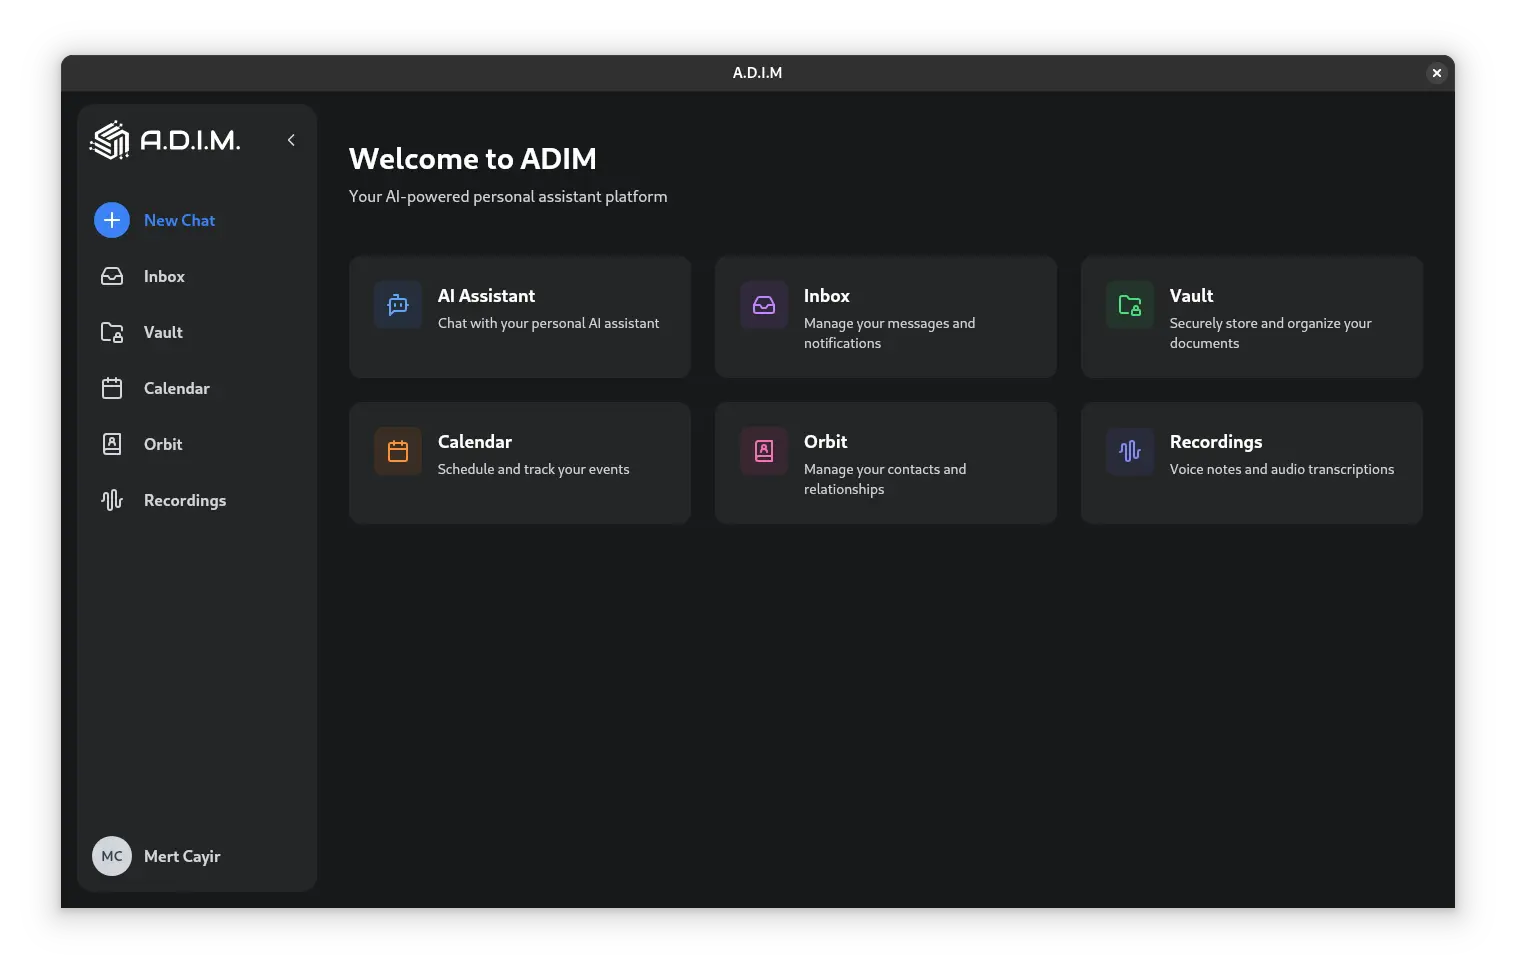The height and width of the screenshot is (975, 1516).
Task: Select the Orbit sidebar menu item
Action: click(163, 444)
